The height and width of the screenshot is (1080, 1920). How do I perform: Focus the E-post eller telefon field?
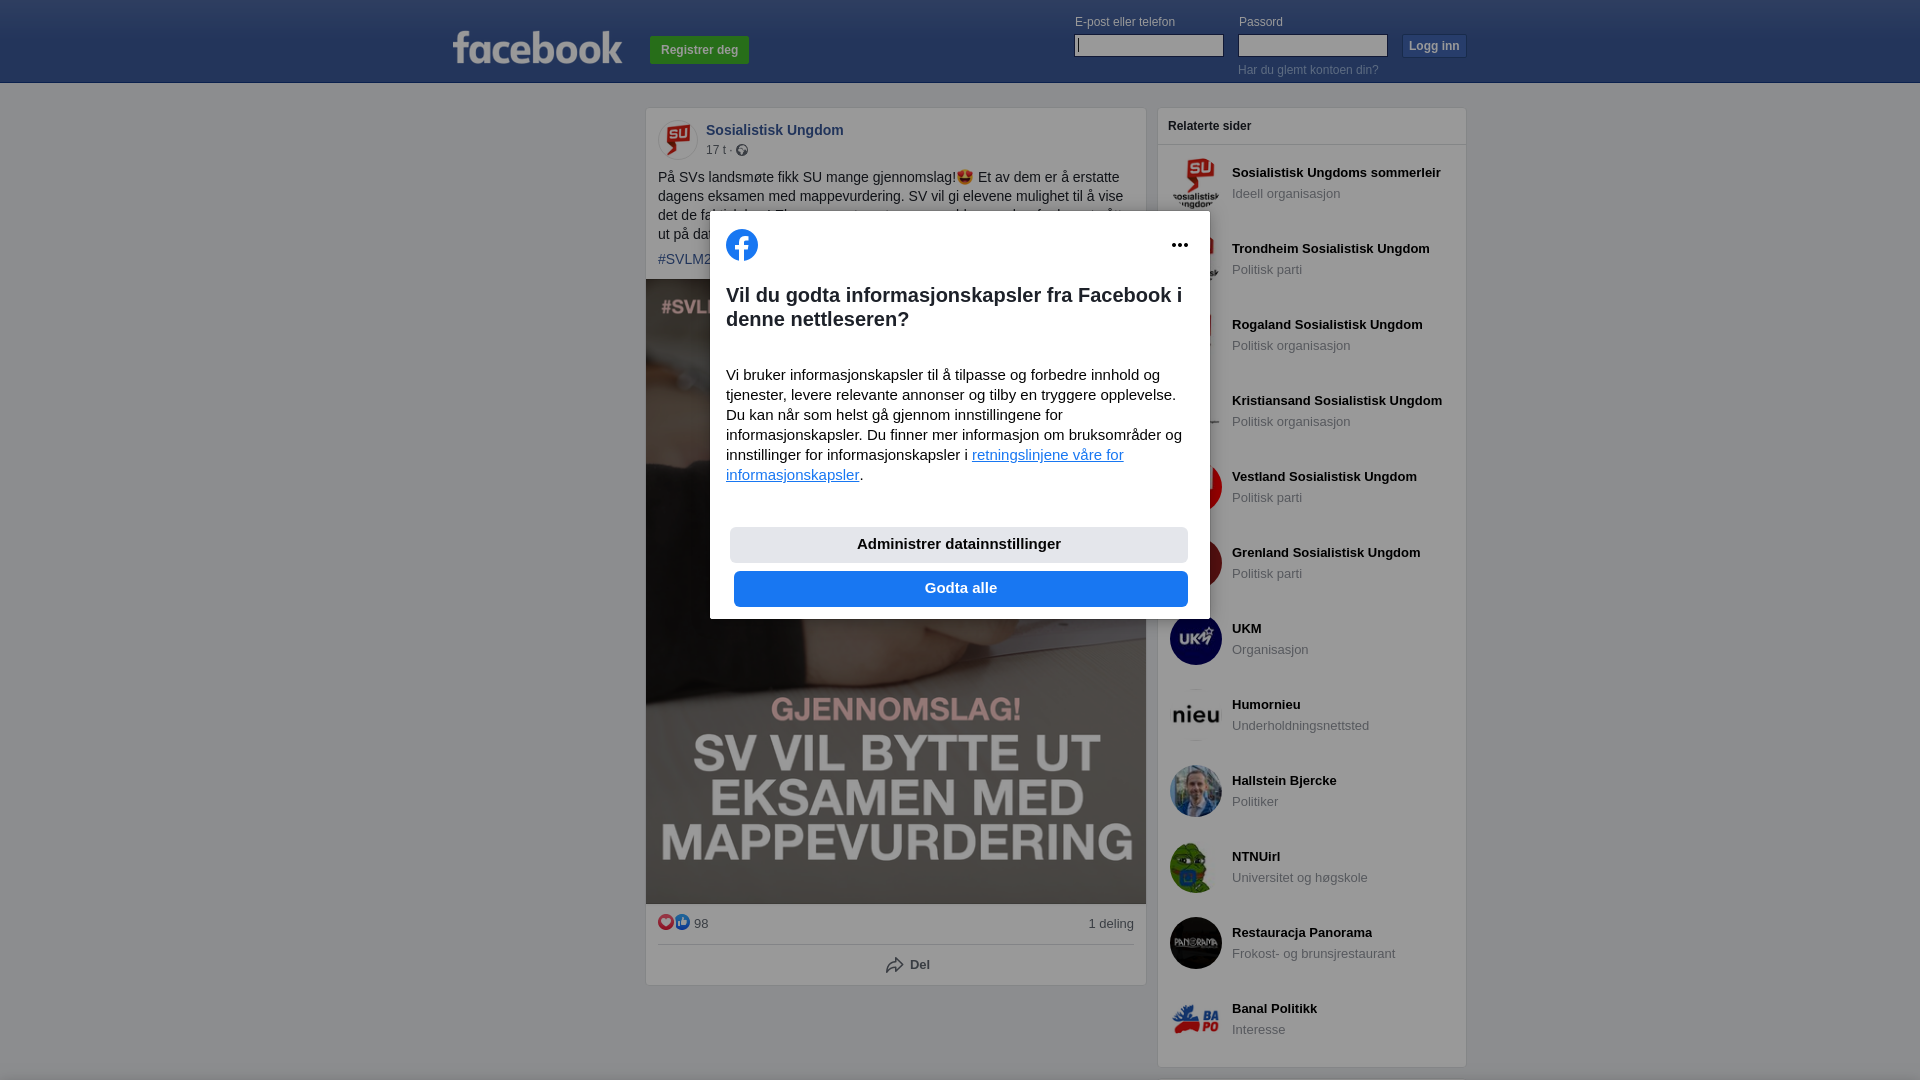click(x=1149, y=46)
